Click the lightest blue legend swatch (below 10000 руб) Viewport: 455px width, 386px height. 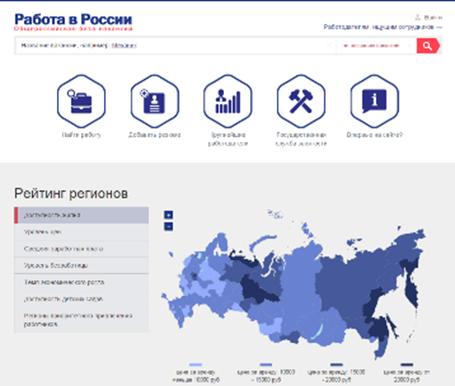click(x=196, y=364)
